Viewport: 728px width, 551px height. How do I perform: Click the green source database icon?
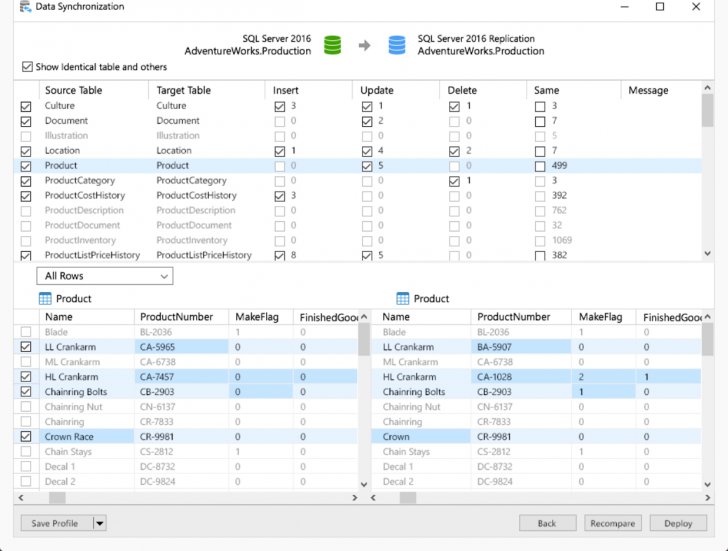click(332, 45)
